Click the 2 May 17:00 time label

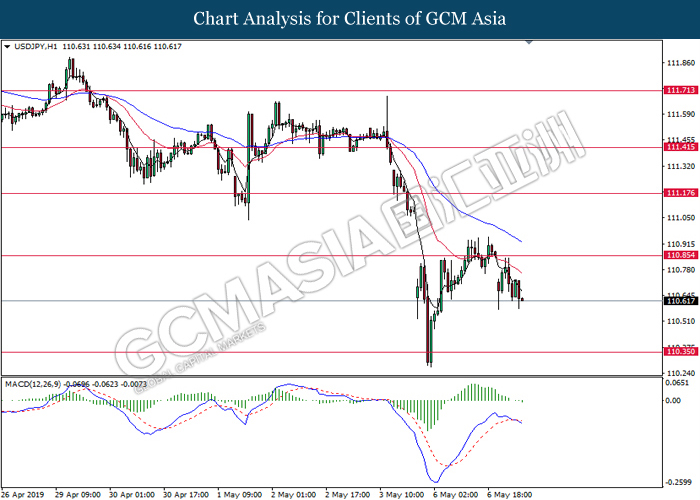point(348,495)
